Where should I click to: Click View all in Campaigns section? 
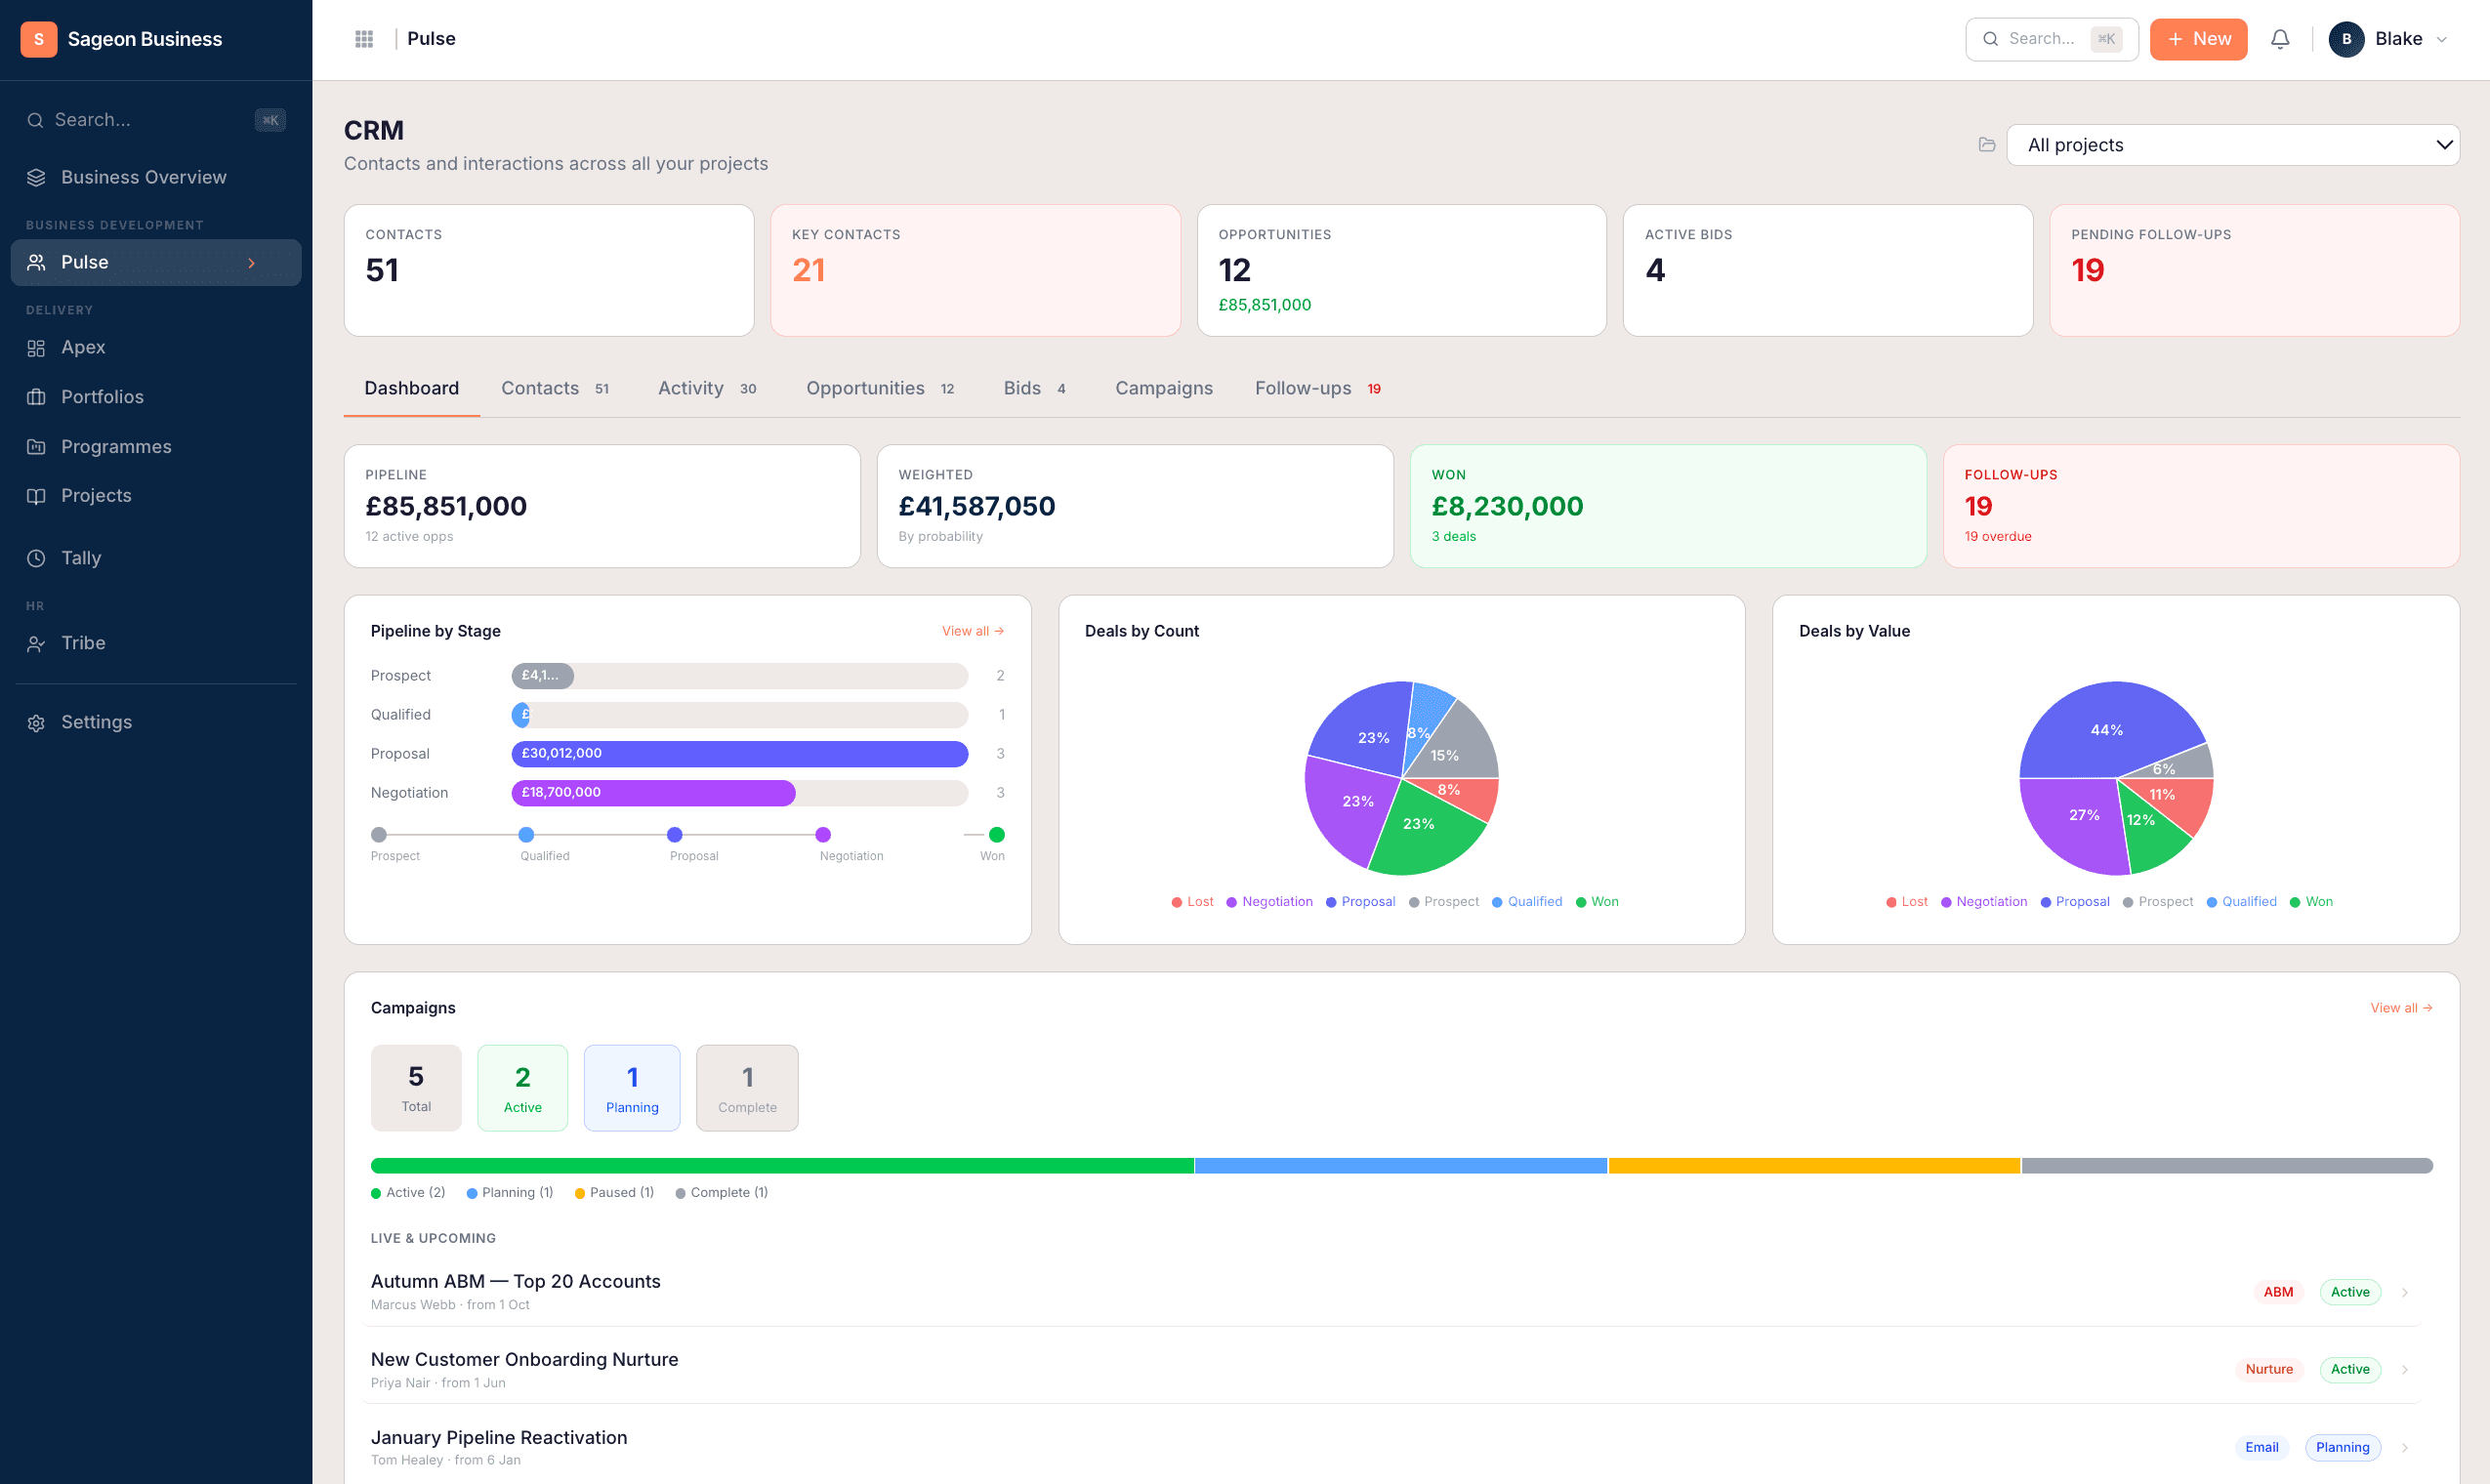coord(2400,1008)
